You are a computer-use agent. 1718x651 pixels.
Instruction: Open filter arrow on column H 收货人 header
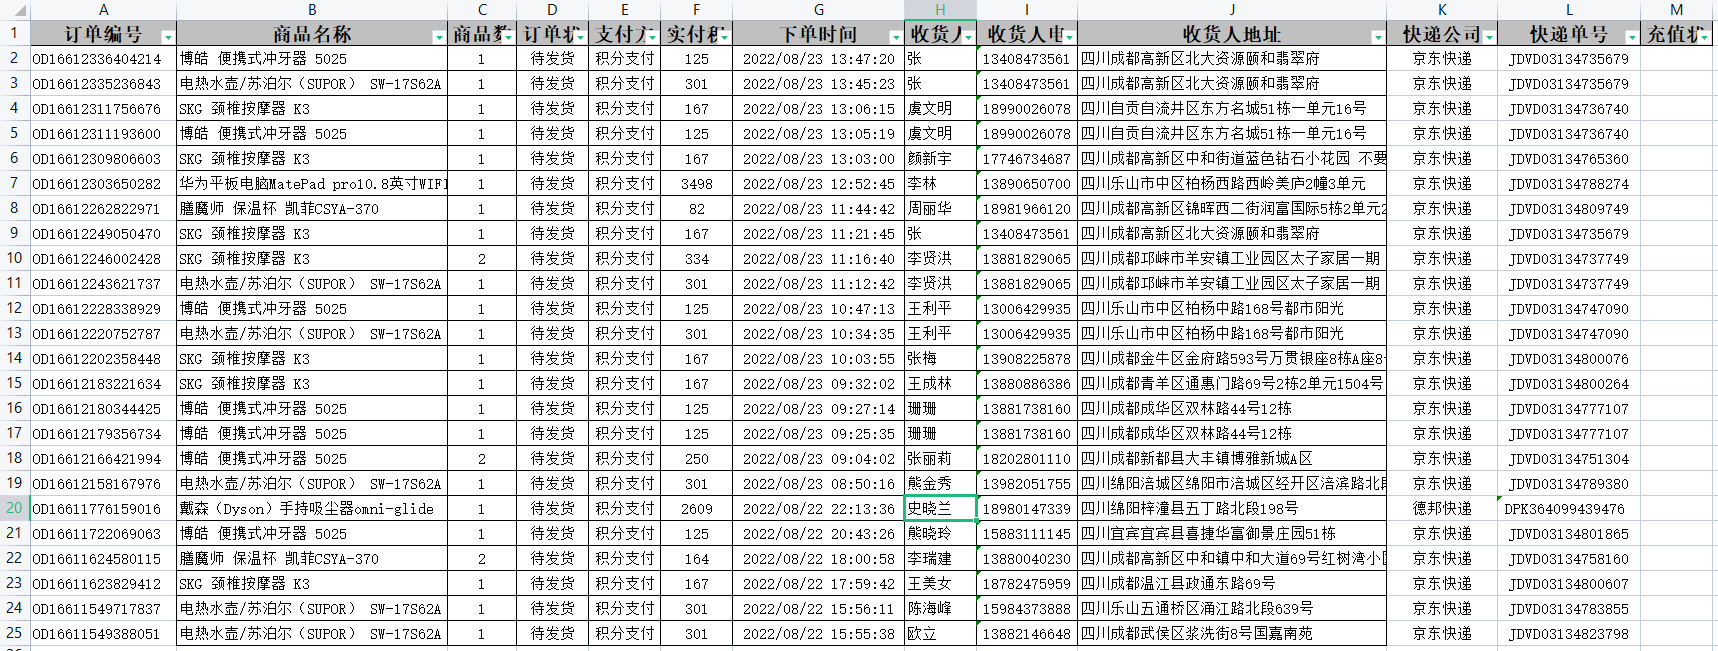967,37
